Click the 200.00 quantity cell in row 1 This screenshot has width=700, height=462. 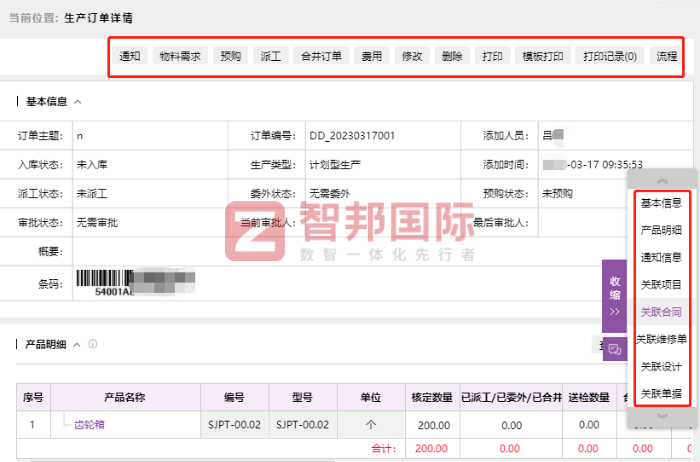coord(432,425)
